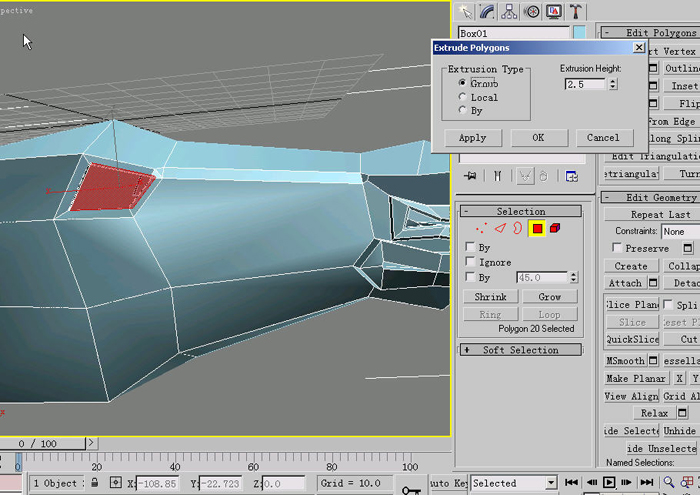The image size is (700, 495).
Task: Collapse the Selection rollout
Action: click(521, 211)
